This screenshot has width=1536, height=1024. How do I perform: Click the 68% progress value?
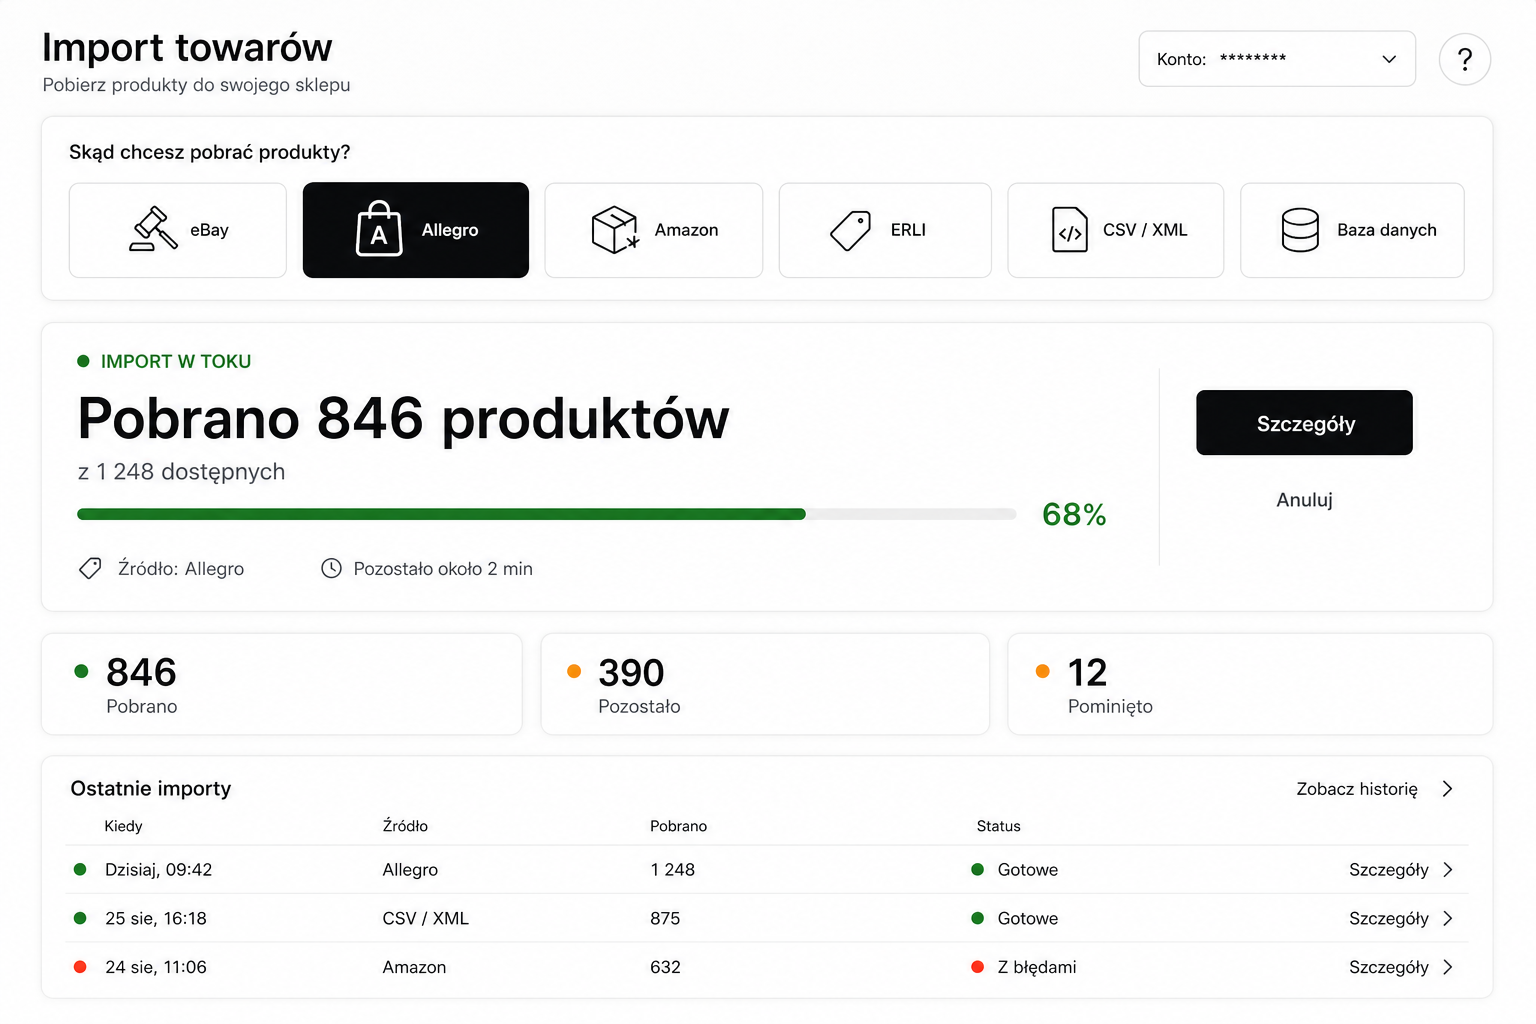pos(1074,514)
